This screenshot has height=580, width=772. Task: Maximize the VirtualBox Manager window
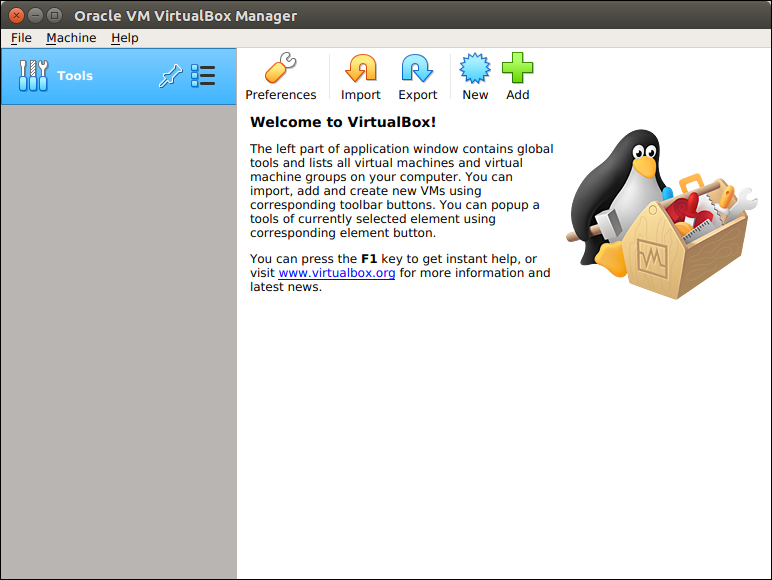[55, 16]
